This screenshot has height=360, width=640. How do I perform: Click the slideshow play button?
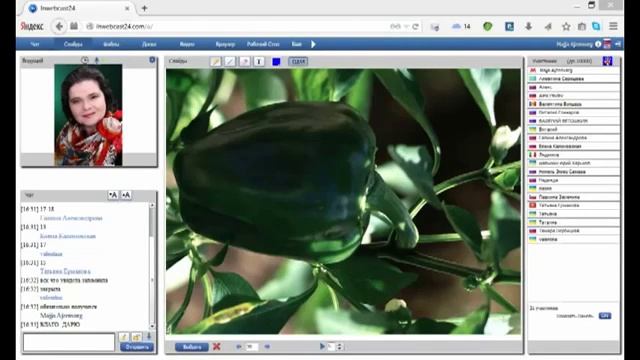coord(322,347)
